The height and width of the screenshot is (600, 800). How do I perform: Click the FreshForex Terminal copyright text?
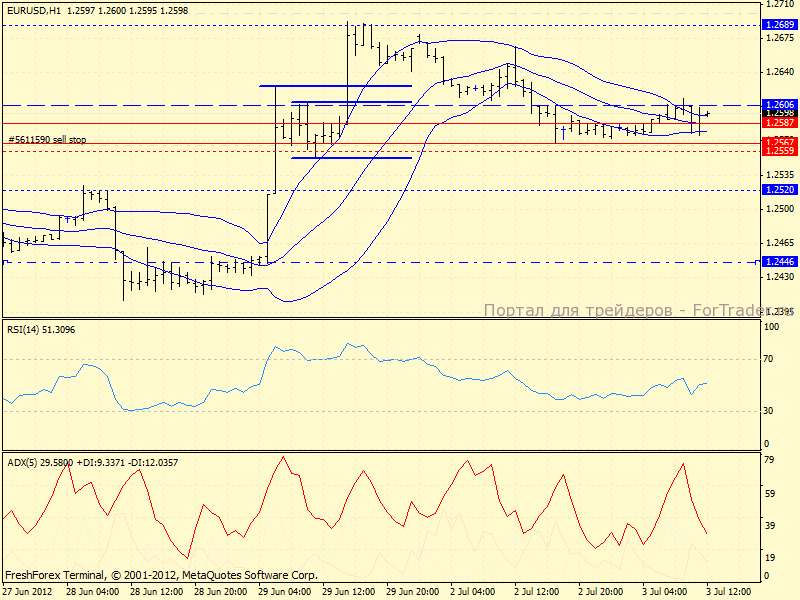pos(162,576)
